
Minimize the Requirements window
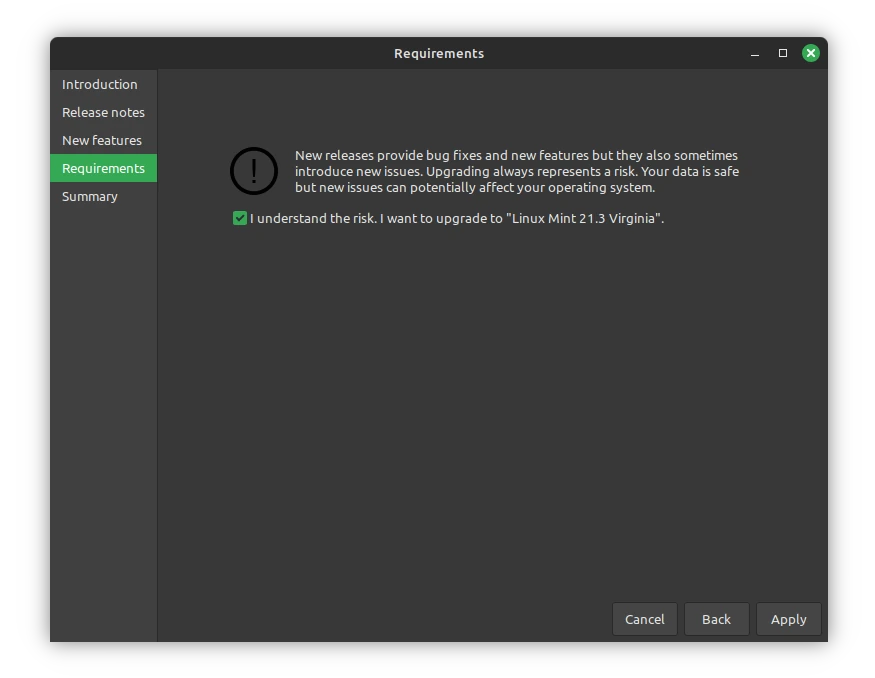(x=755, y=53)
